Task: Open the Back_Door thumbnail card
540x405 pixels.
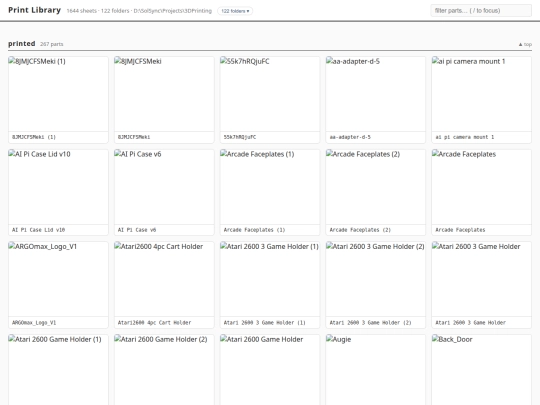Action: 481,370
